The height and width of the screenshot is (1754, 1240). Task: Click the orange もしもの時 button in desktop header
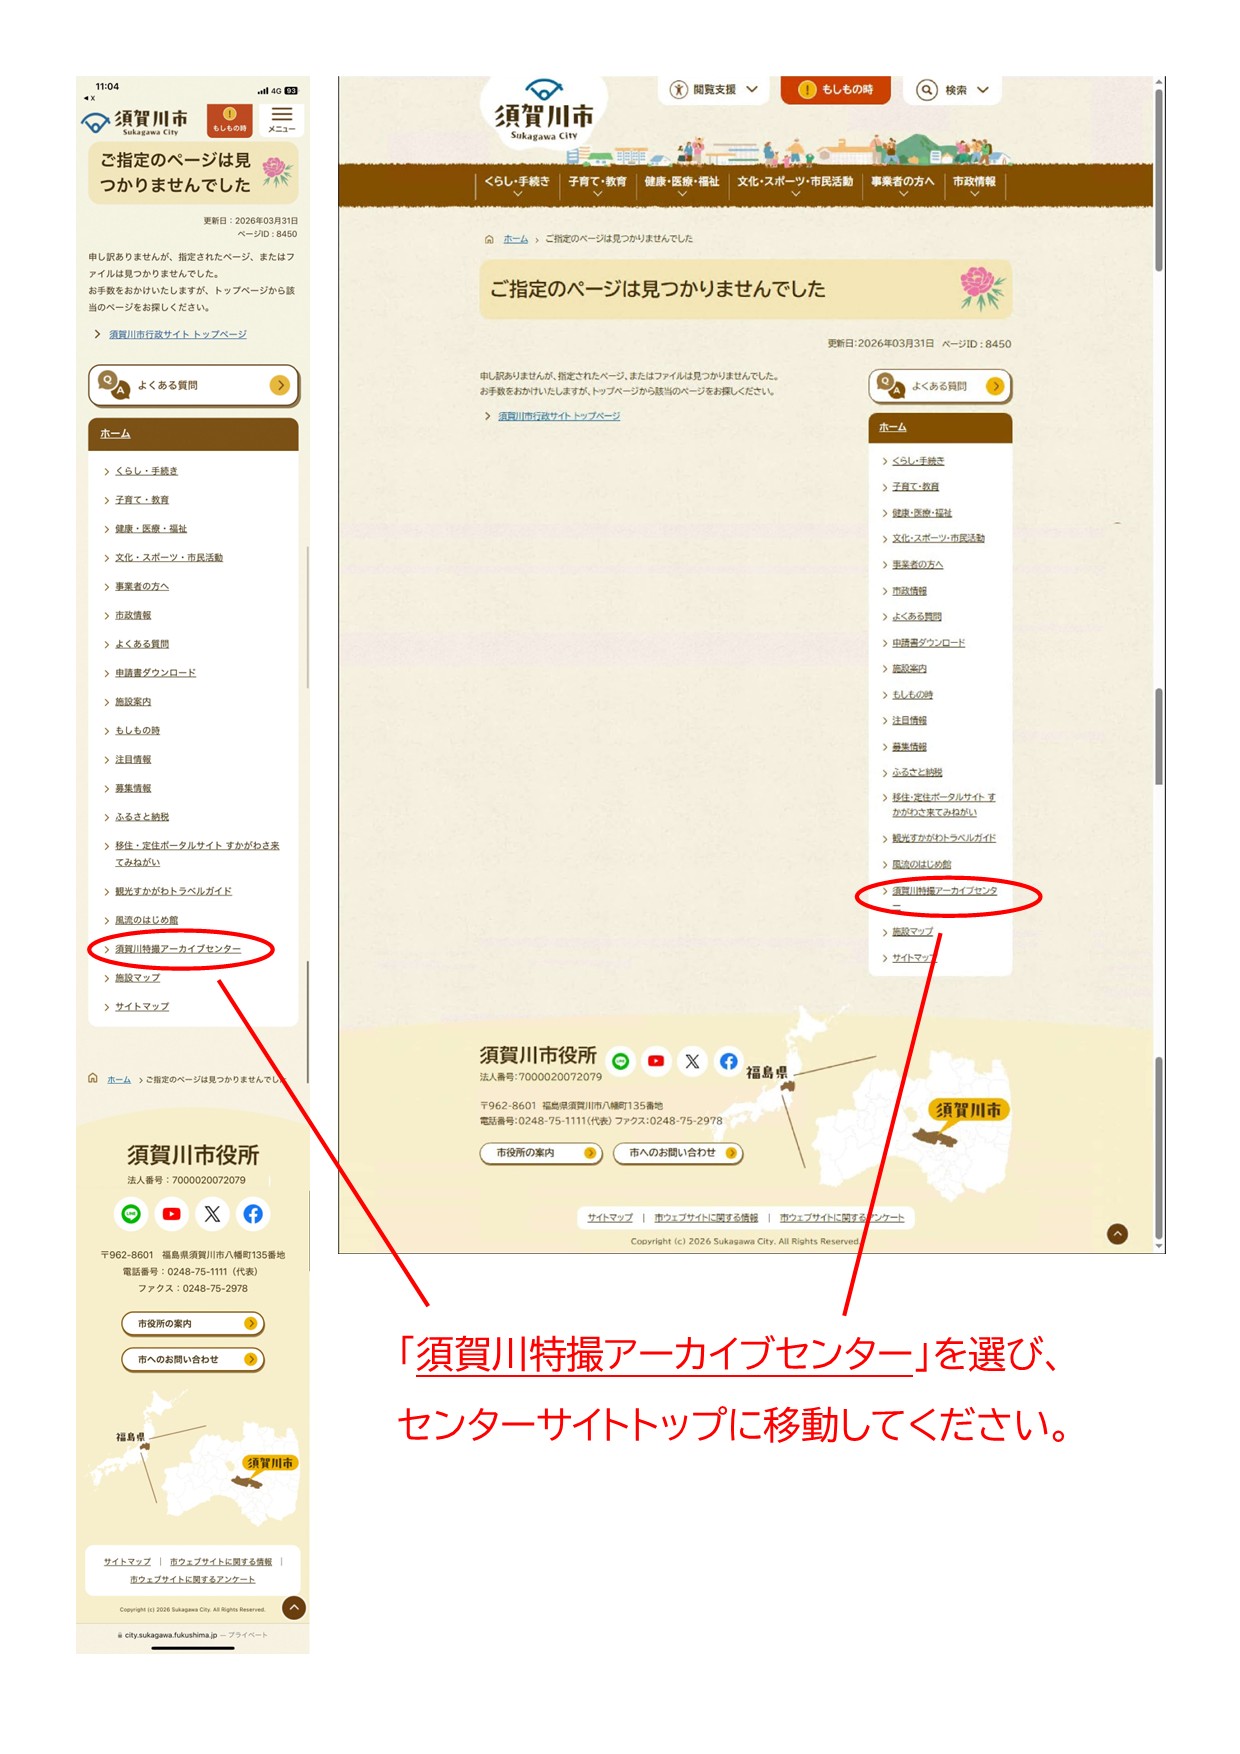click(836, 89)
